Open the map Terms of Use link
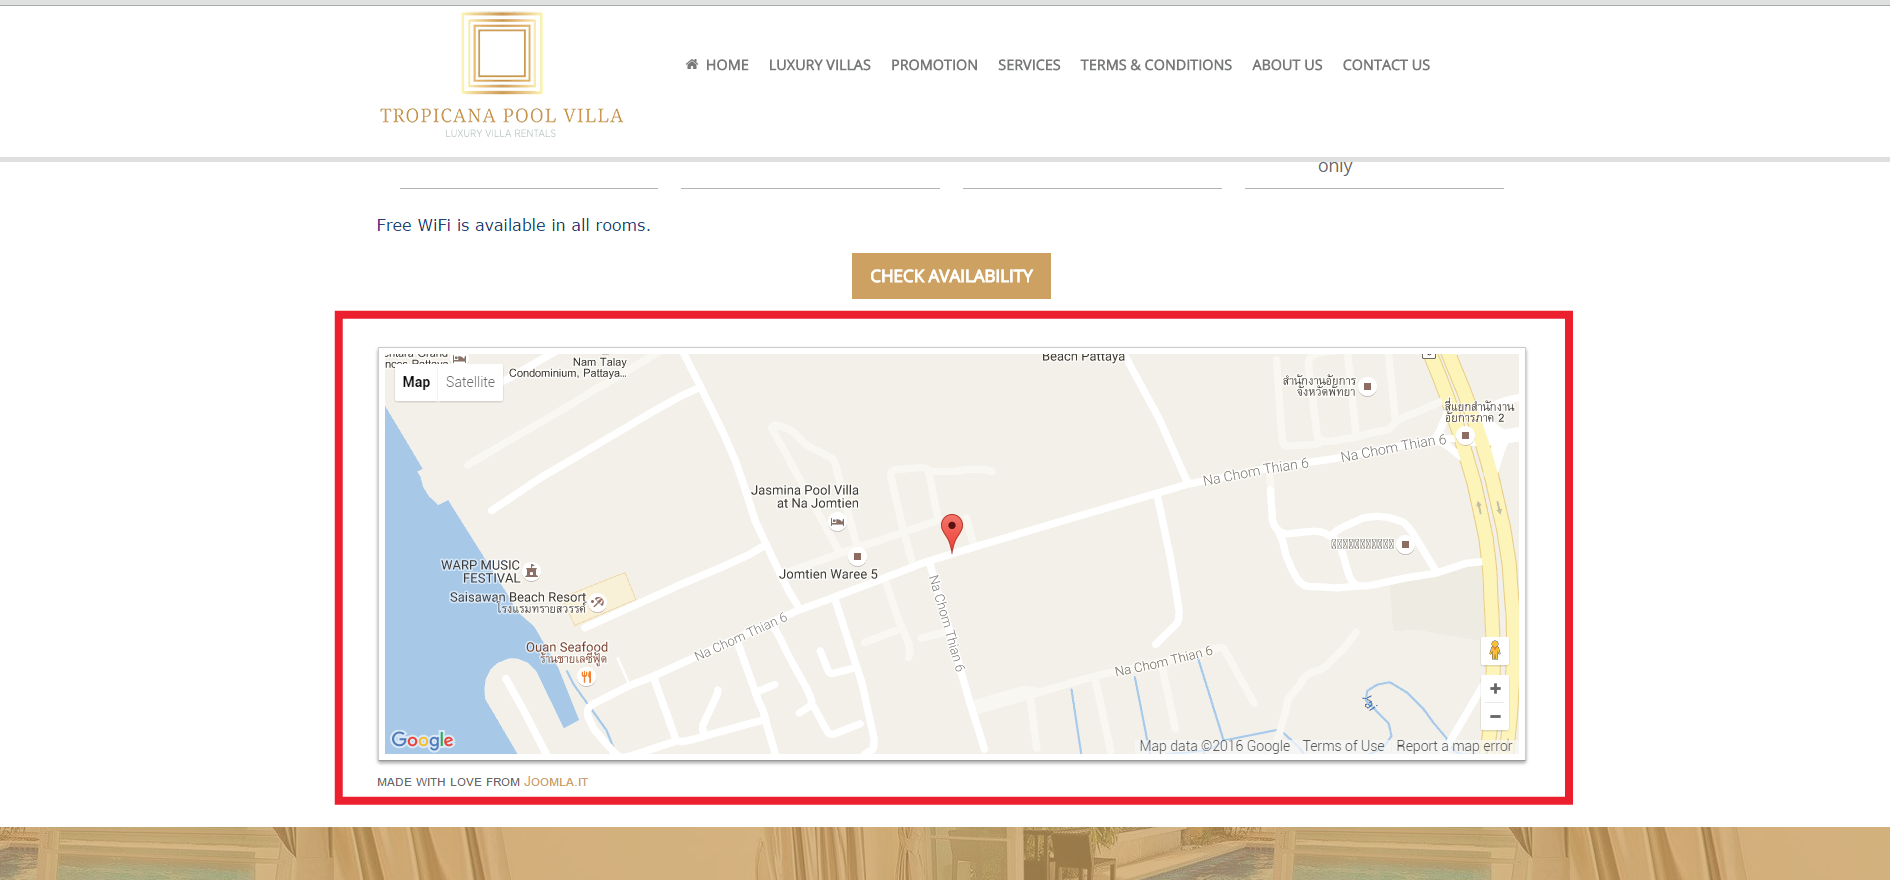 coord(1343,746)
